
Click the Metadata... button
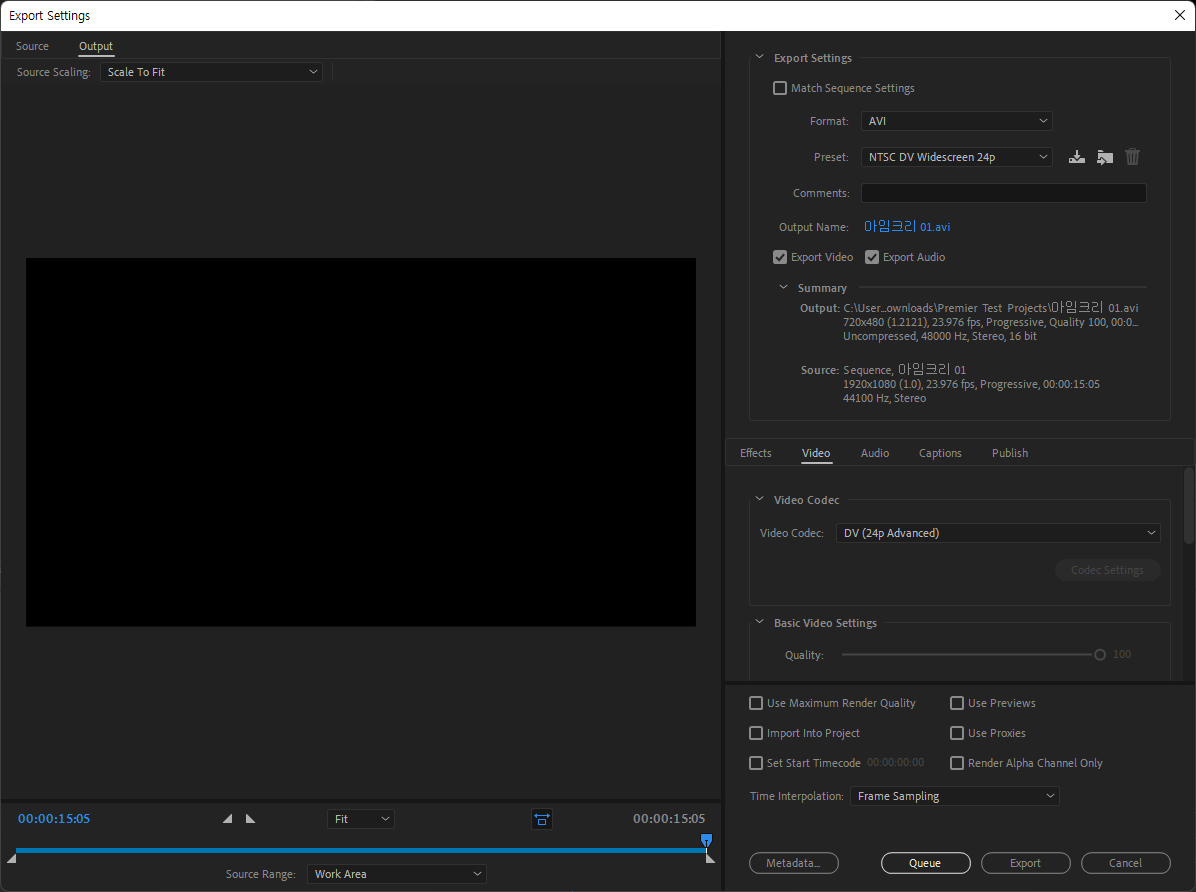pyautogui.click(x=793, y=863)
